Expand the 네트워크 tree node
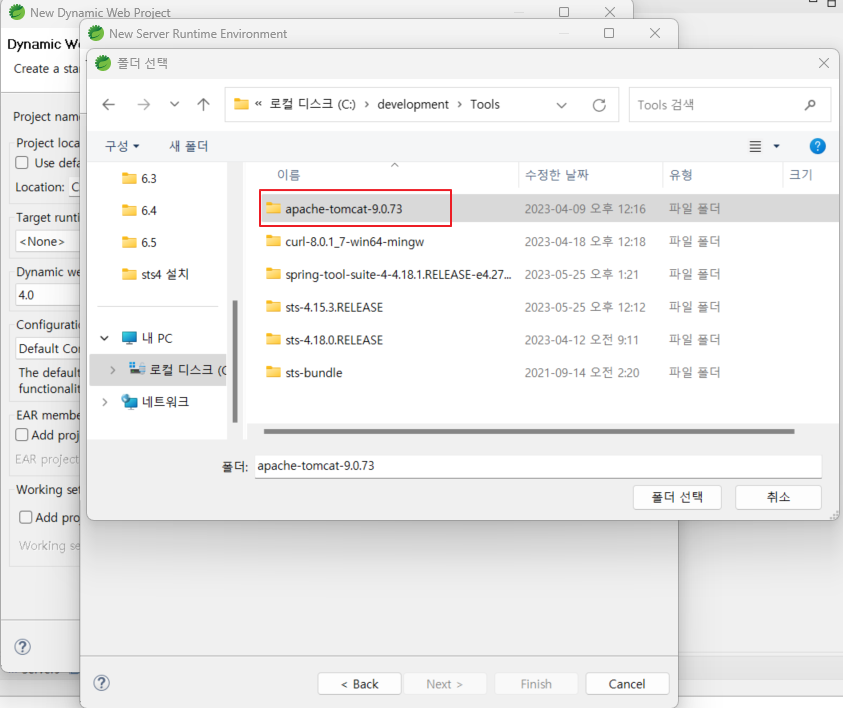 [x=104, y=402]
